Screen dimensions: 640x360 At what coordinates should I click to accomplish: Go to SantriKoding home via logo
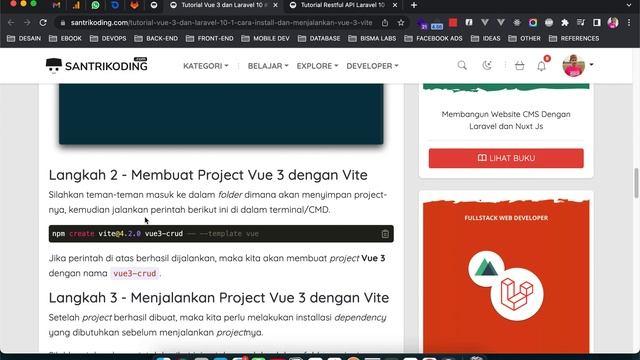[96, 65]
